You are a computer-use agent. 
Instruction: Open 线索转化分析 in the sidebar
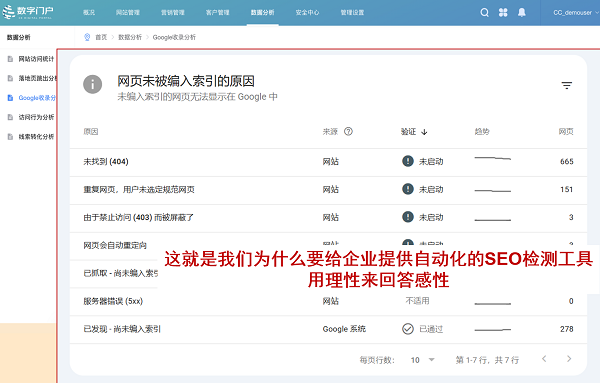tap(31, 137)
